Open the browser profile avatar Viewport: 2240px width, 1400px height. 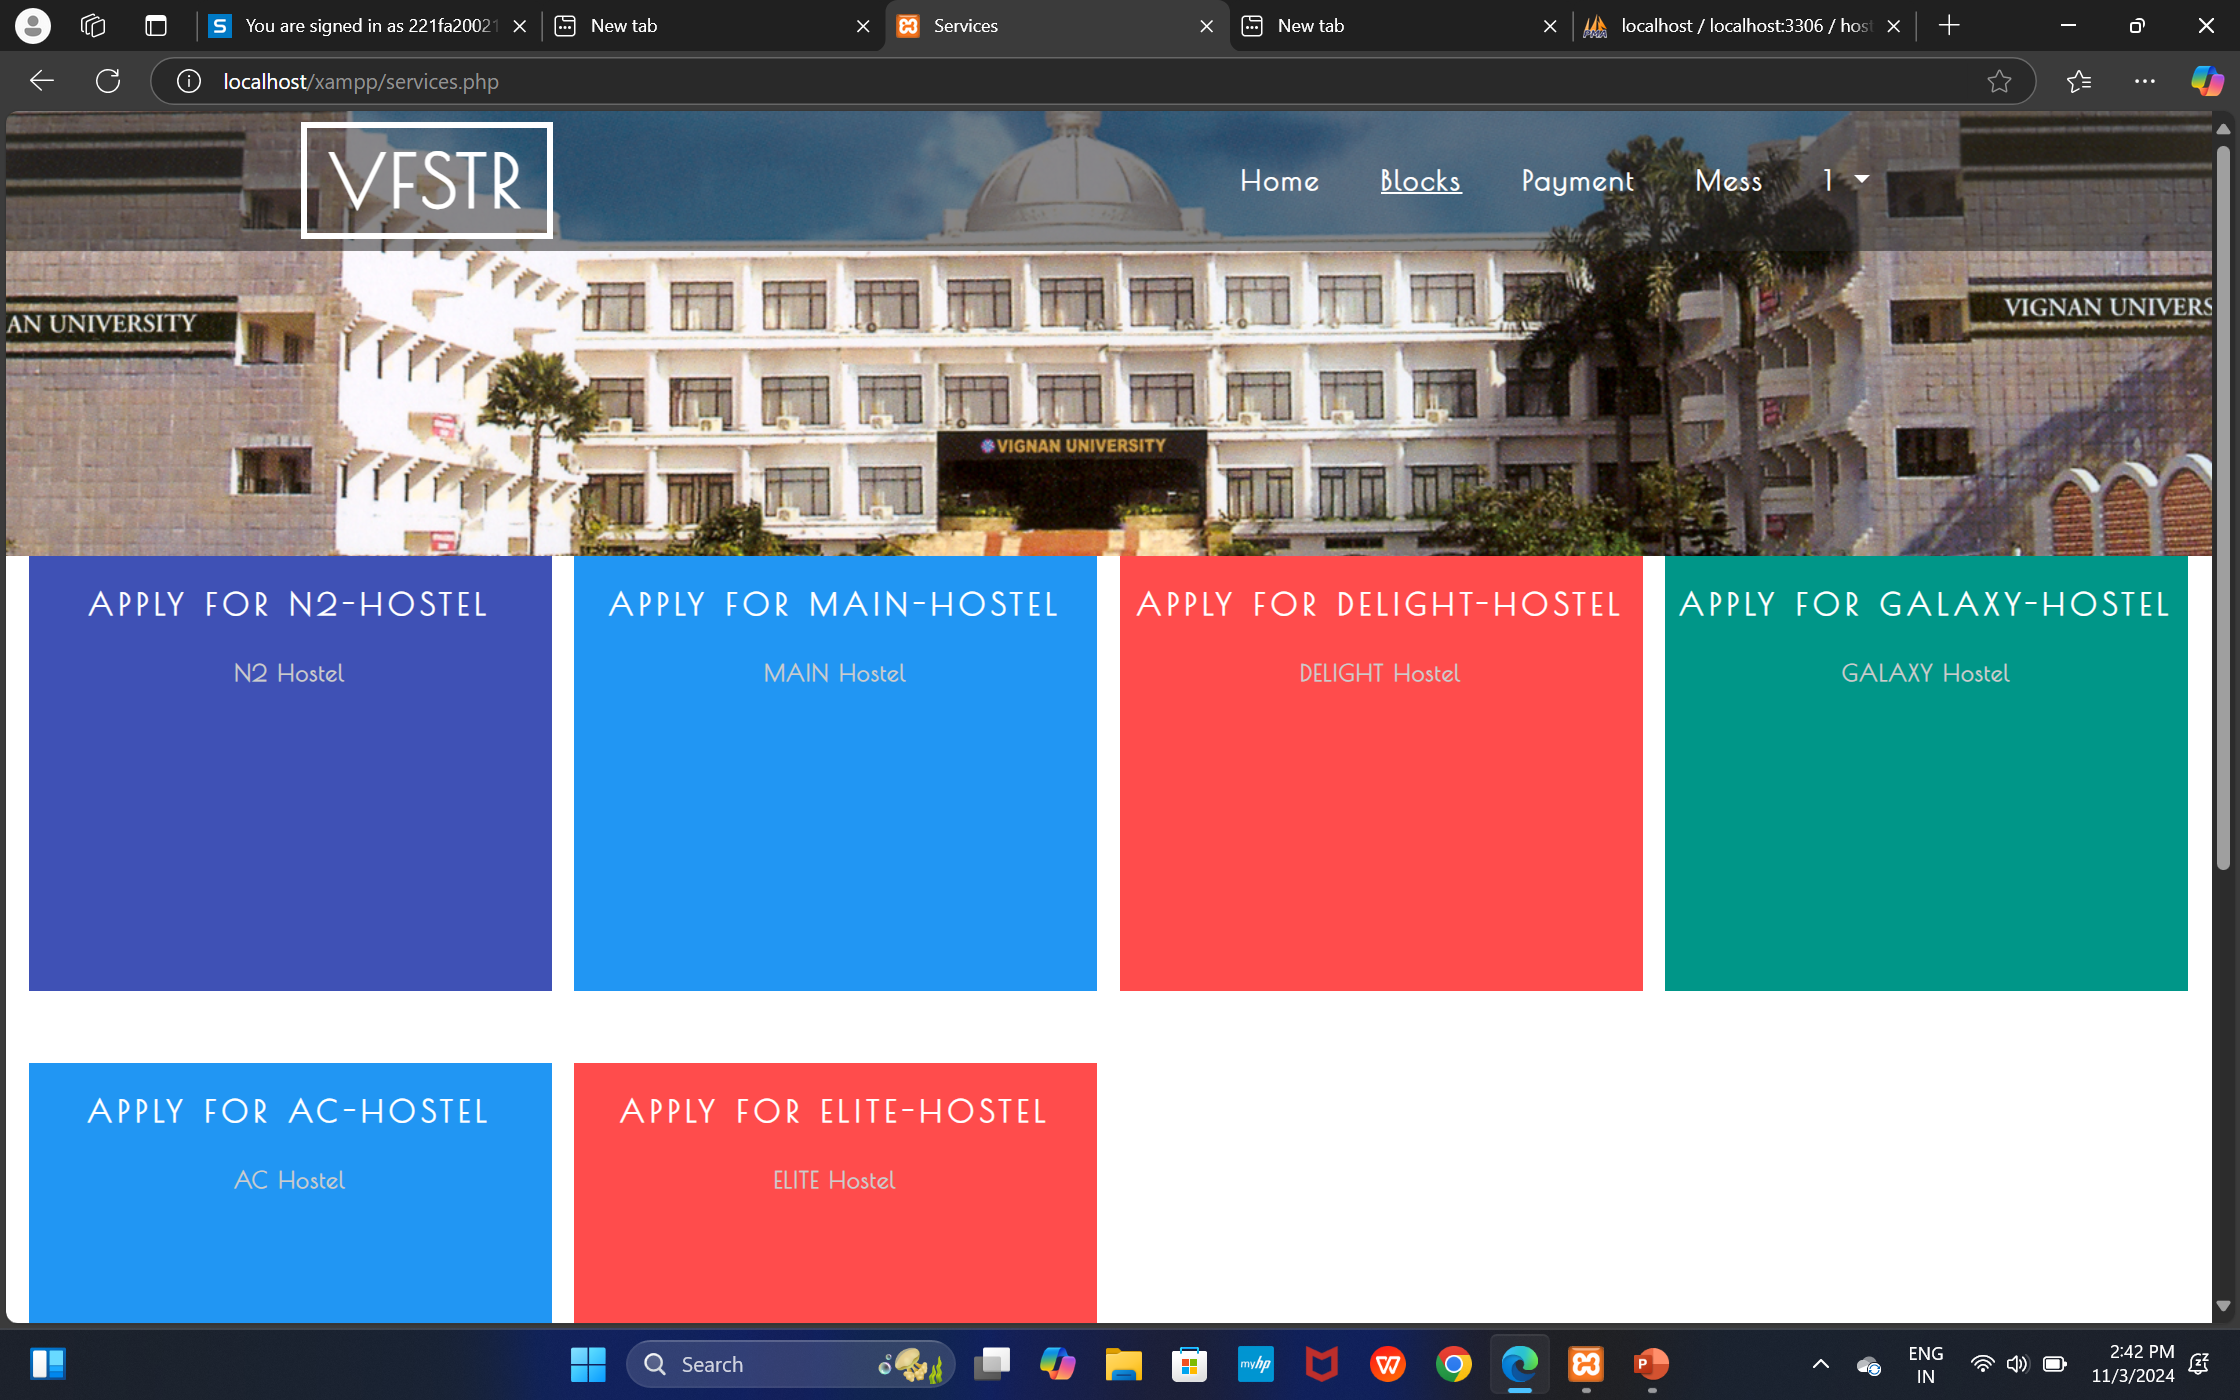pyautogui.click(x=33, y=26)
